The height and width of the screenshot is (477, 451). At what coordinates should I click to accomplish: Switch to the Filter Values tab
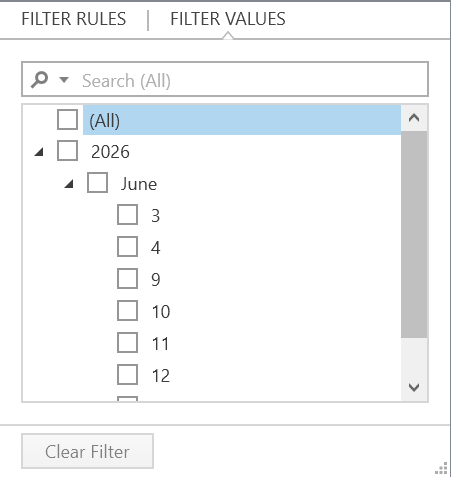[x=228, y=19]
